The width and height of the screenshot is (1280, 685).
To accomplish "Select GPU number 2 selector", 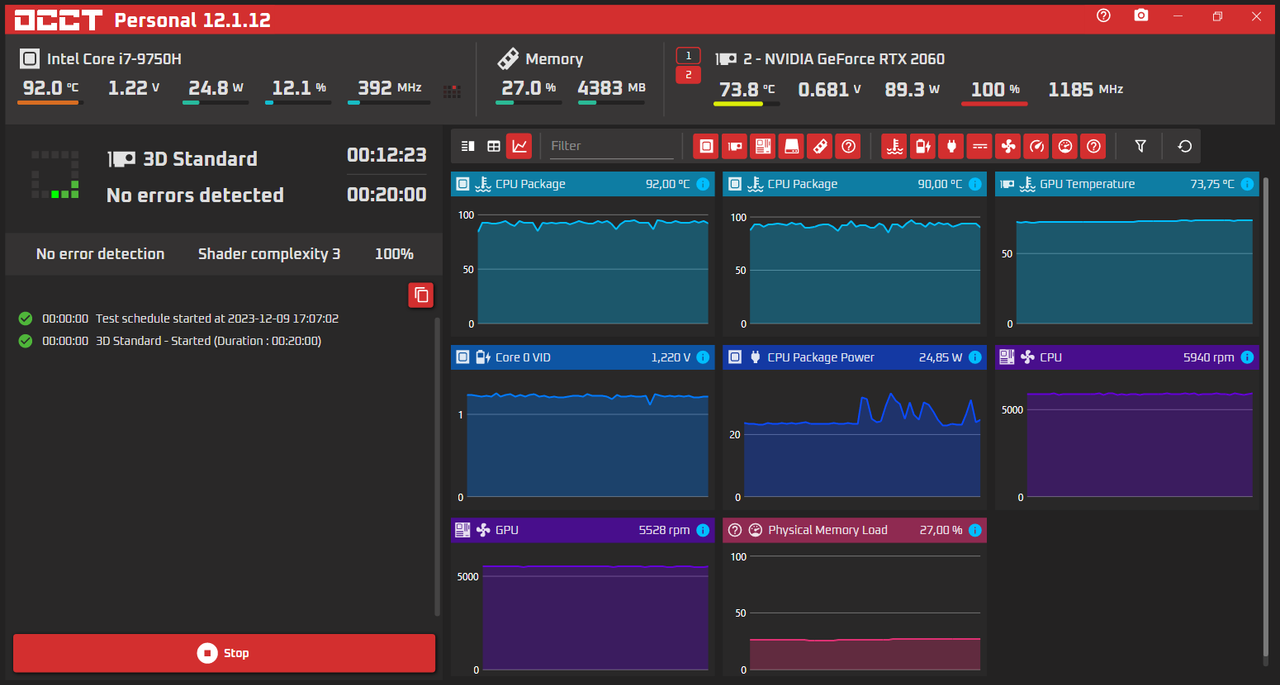I will pos(688,75).
